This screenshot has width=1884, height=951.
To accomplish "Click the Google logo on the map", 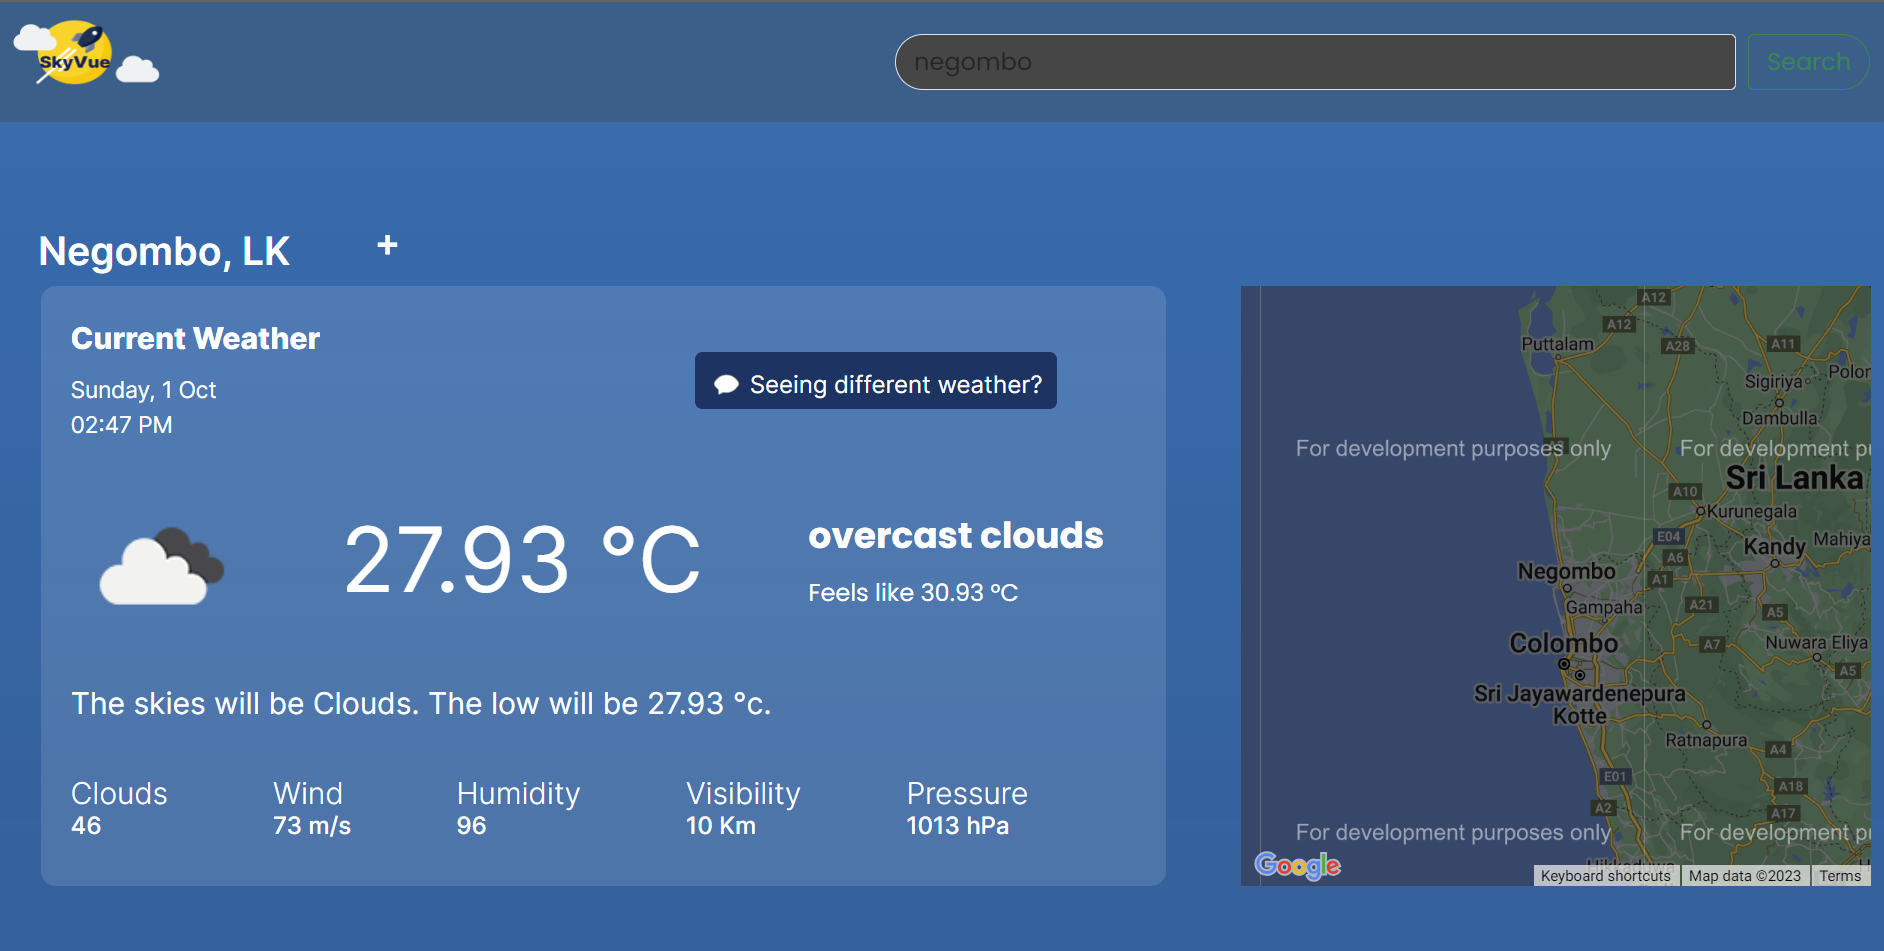I will point(1297,866).
